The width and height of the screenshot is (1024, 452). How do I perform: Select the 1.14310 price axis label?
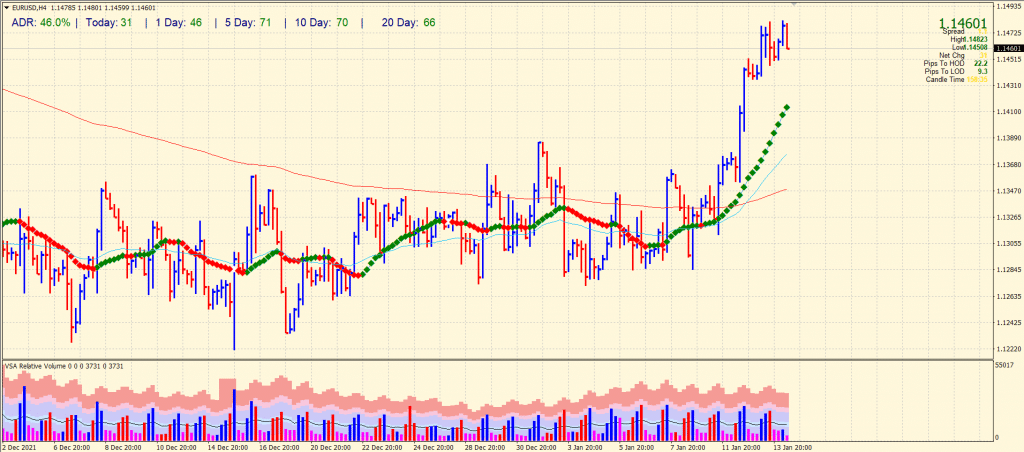point(1008,85)
